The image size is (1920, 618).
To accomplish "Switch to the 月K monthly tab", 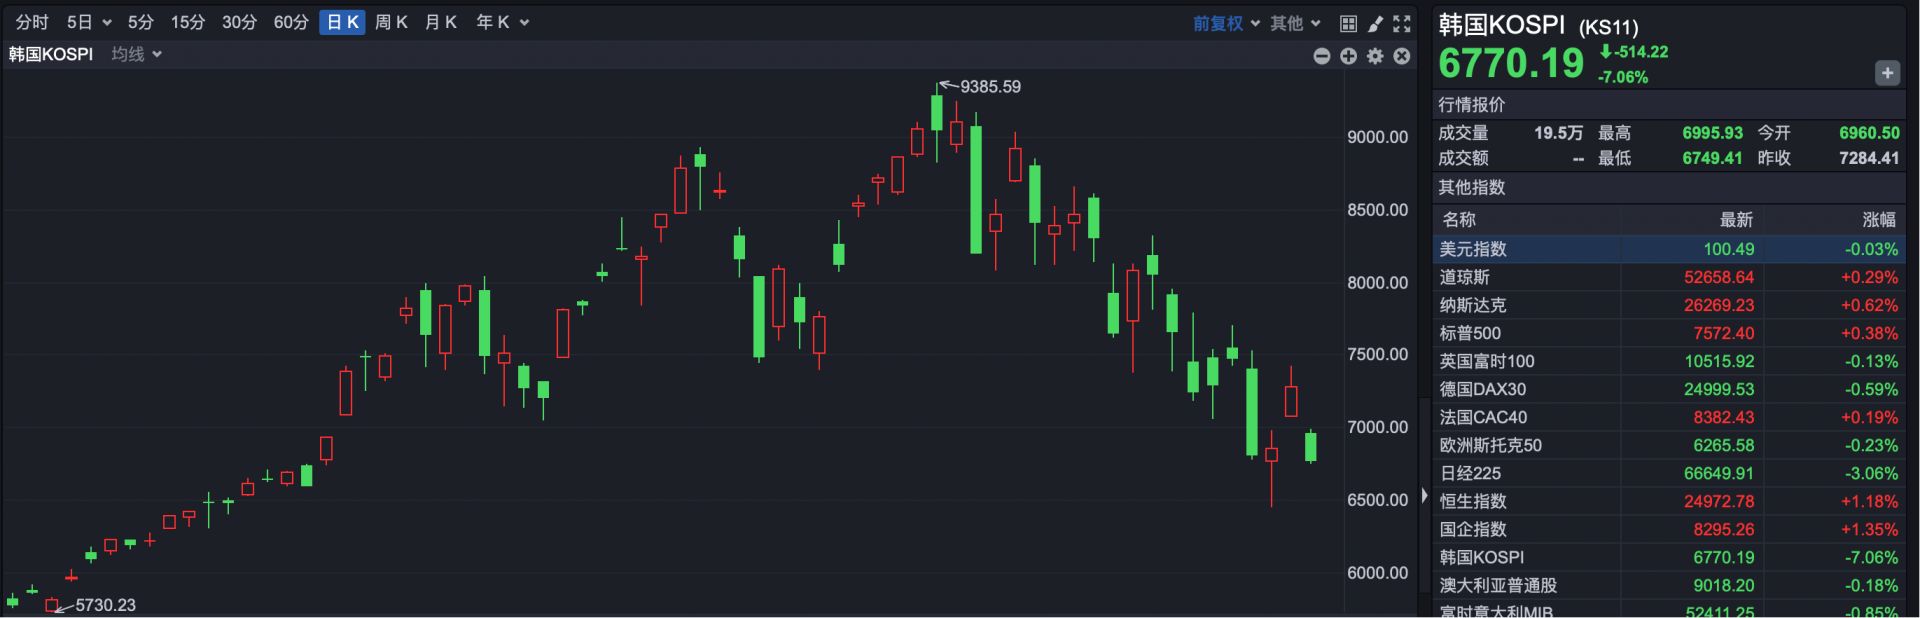I will 441,22.
